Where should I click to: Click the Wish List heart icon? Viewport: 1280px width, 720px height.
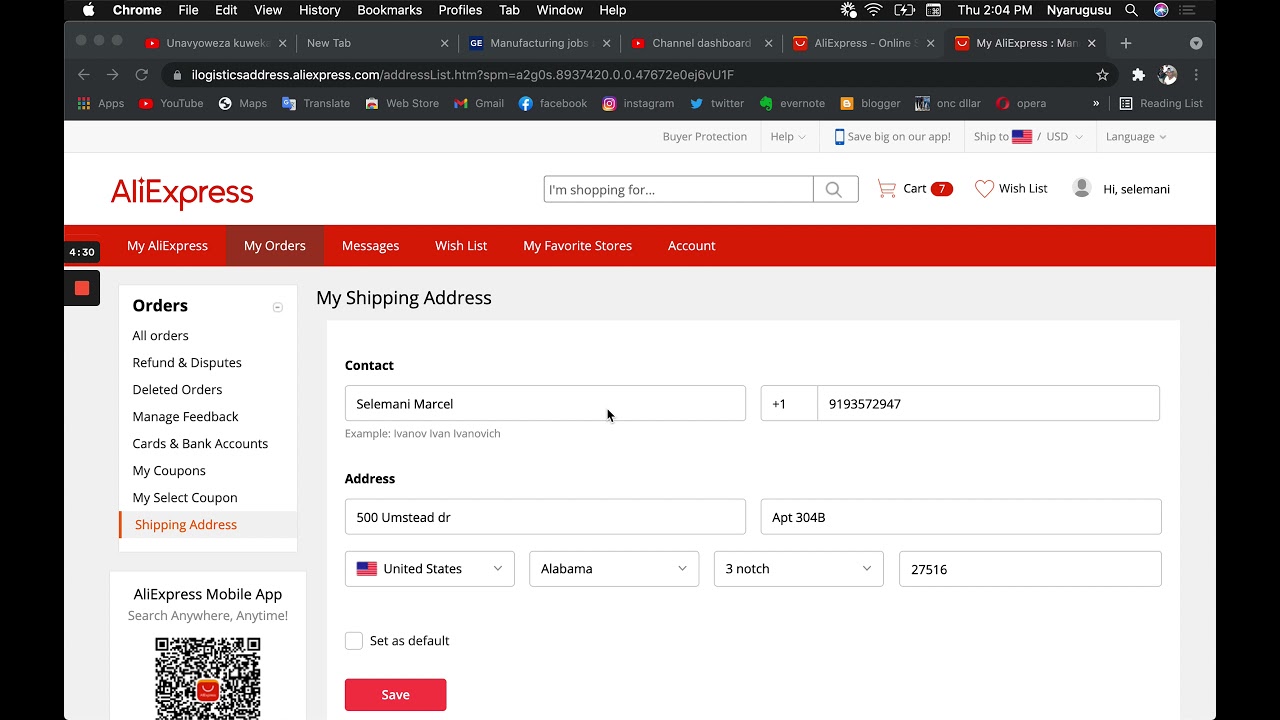pos(984,188)
